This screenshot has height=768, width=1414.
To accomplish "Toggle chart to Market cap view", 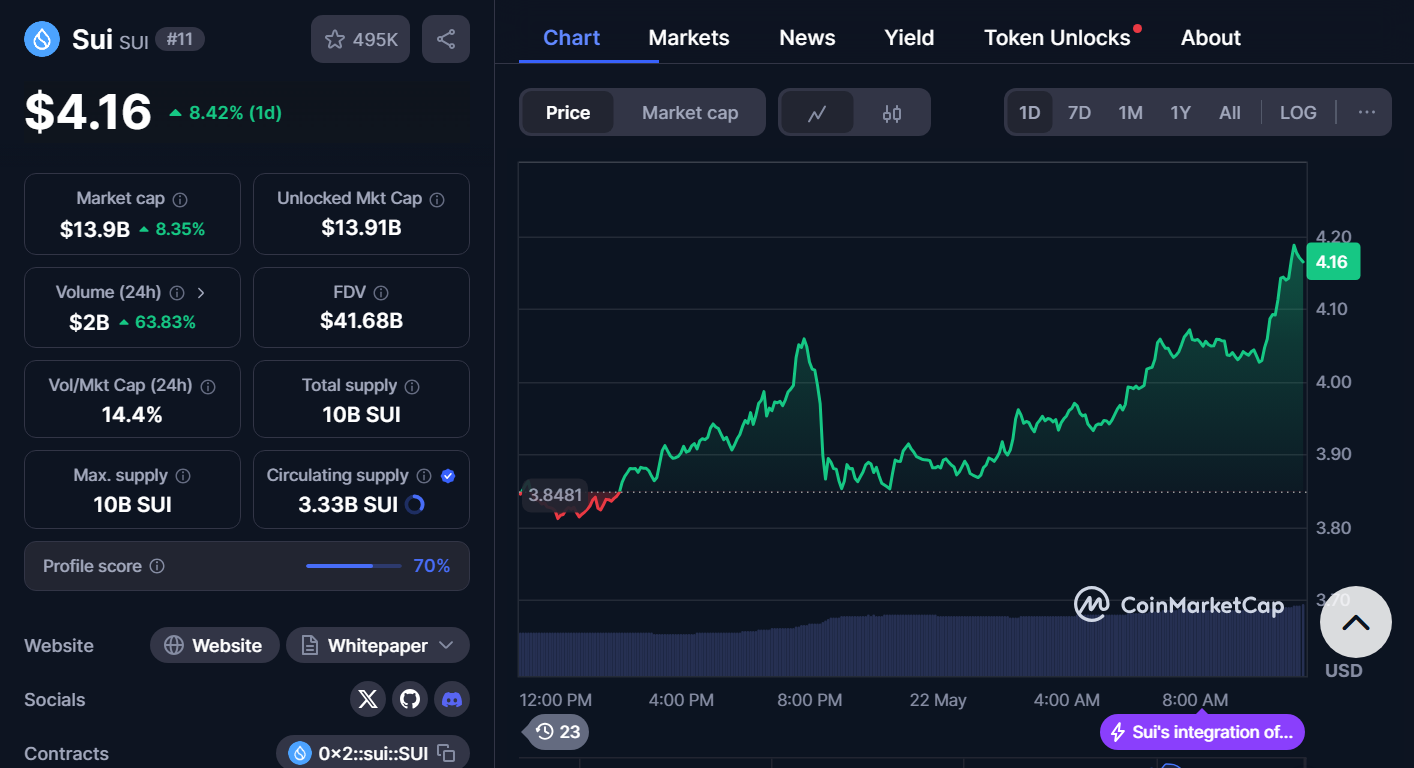I will tap(690, 113).
